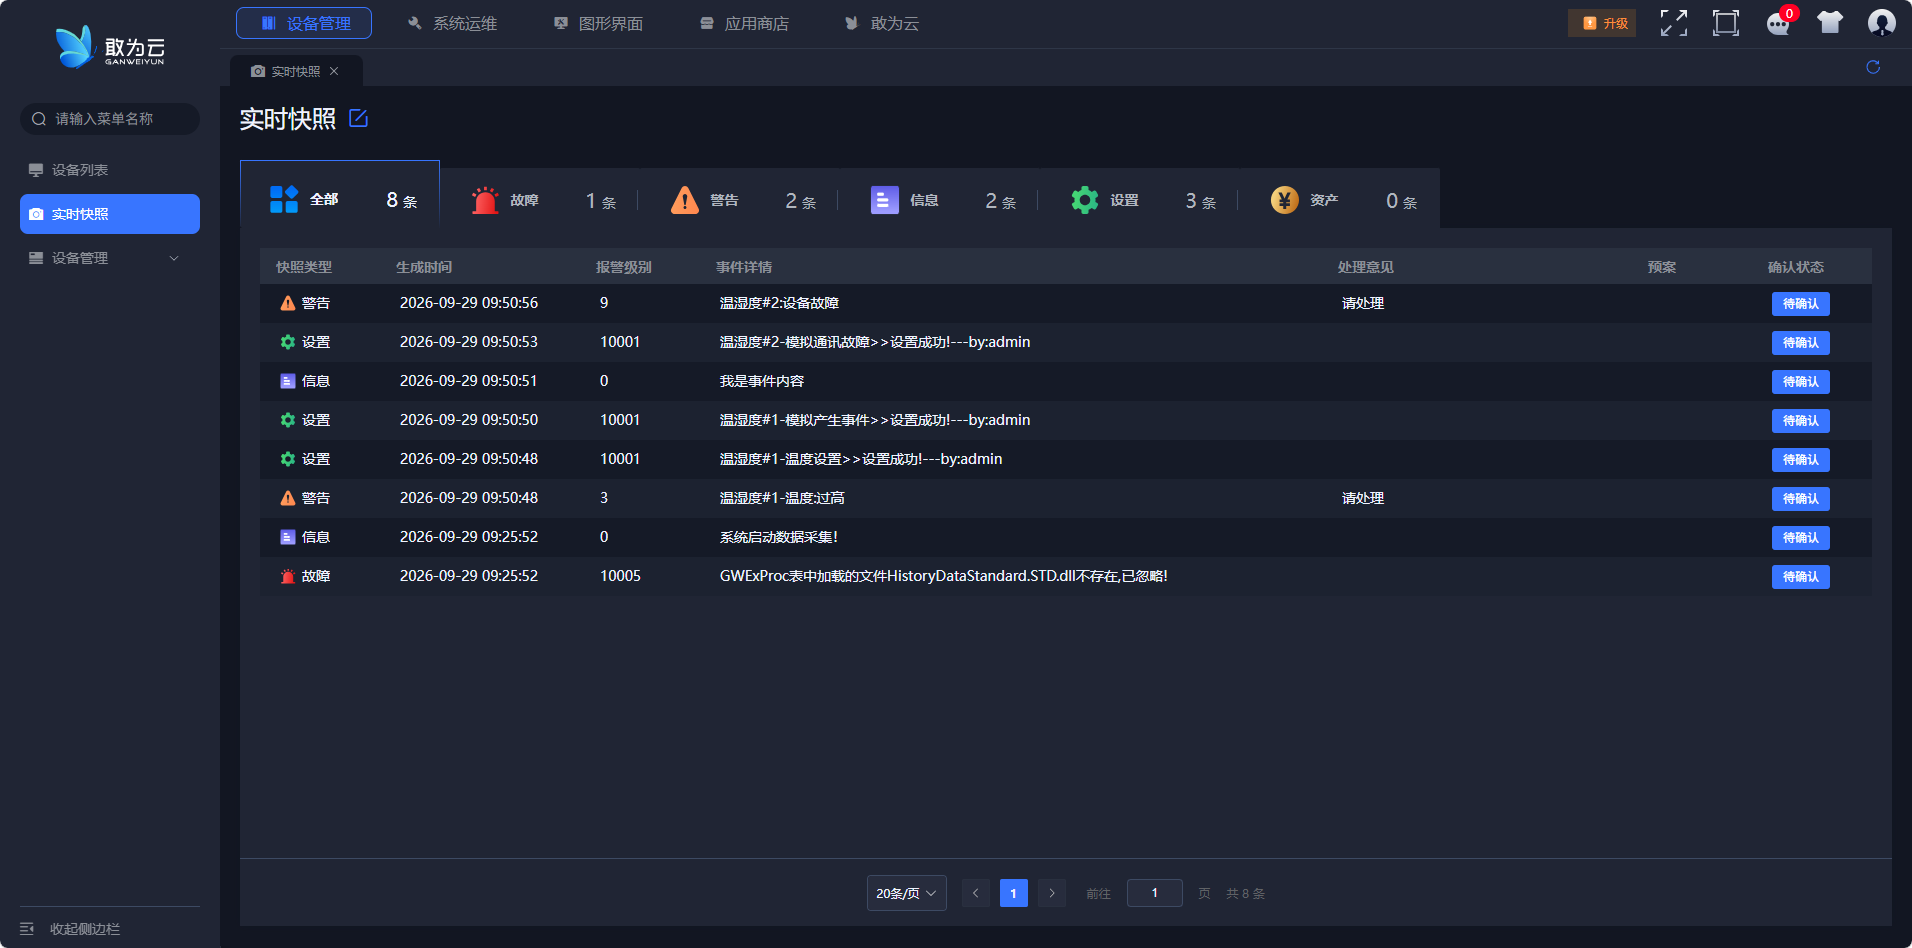Click the purple document 信息 filter icon
1912x948 pixels.
click(885, 201)
